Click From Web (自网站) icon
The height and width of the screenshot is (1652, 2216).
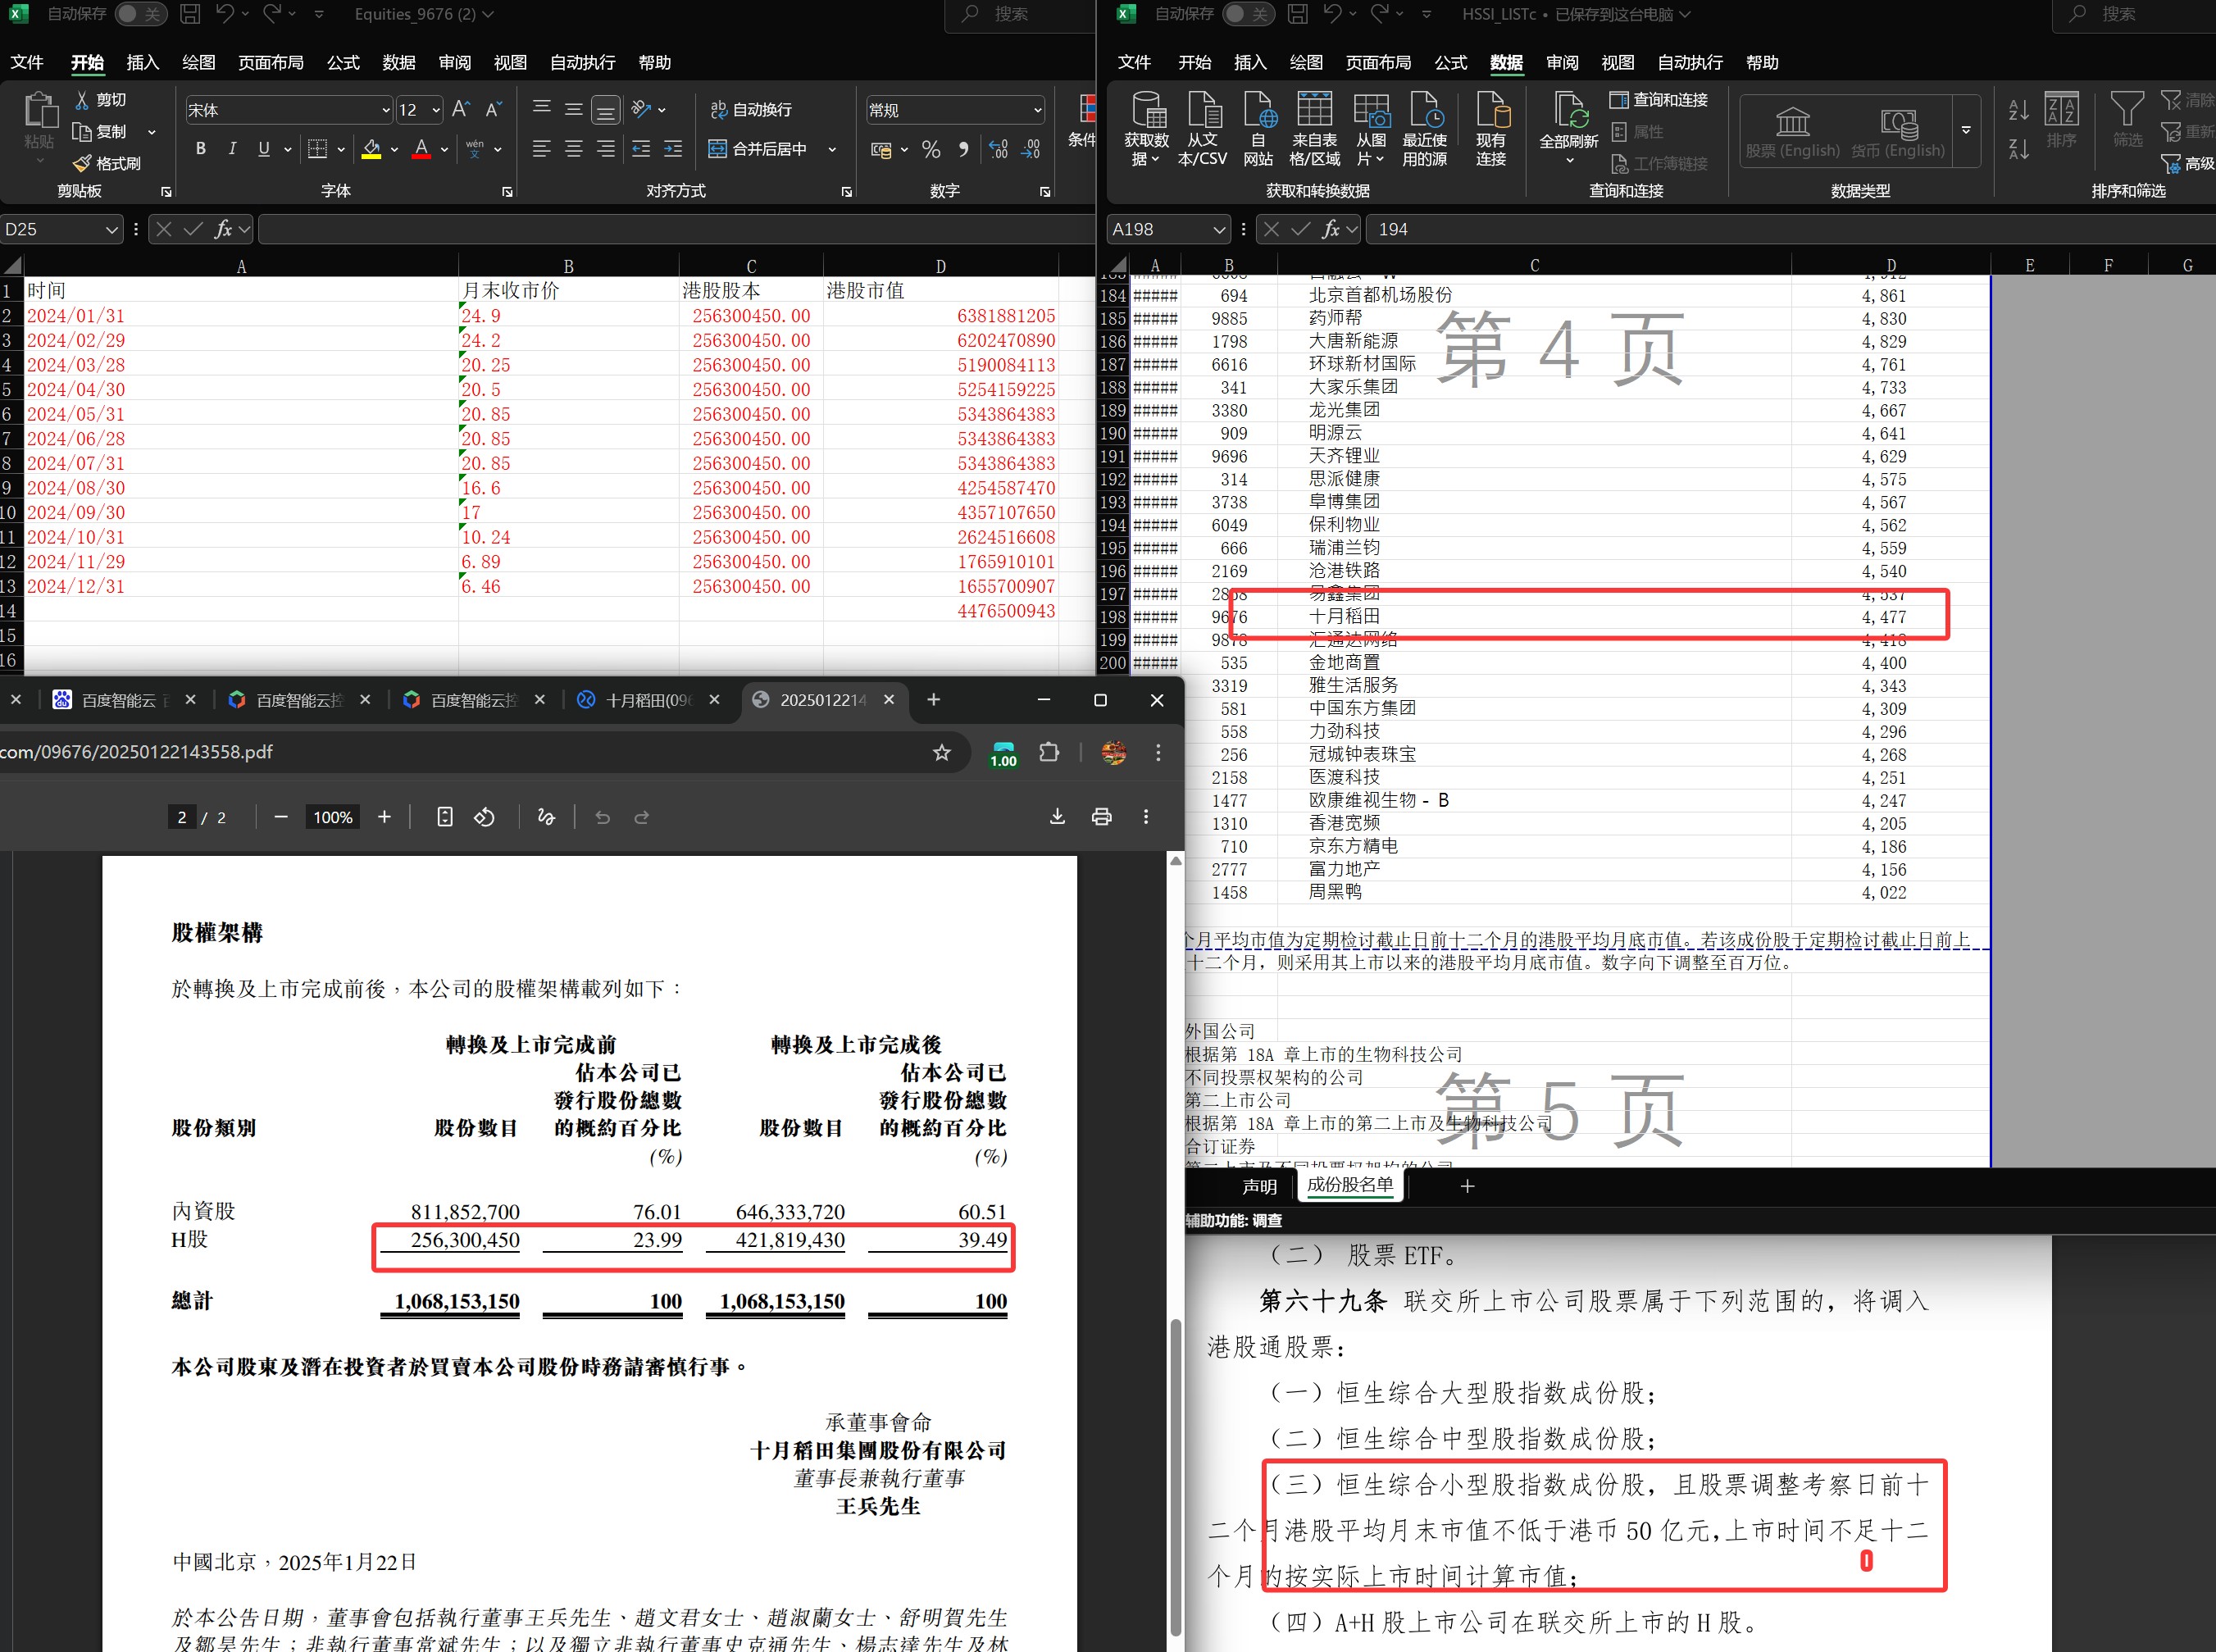click(x=1259, y=128)
